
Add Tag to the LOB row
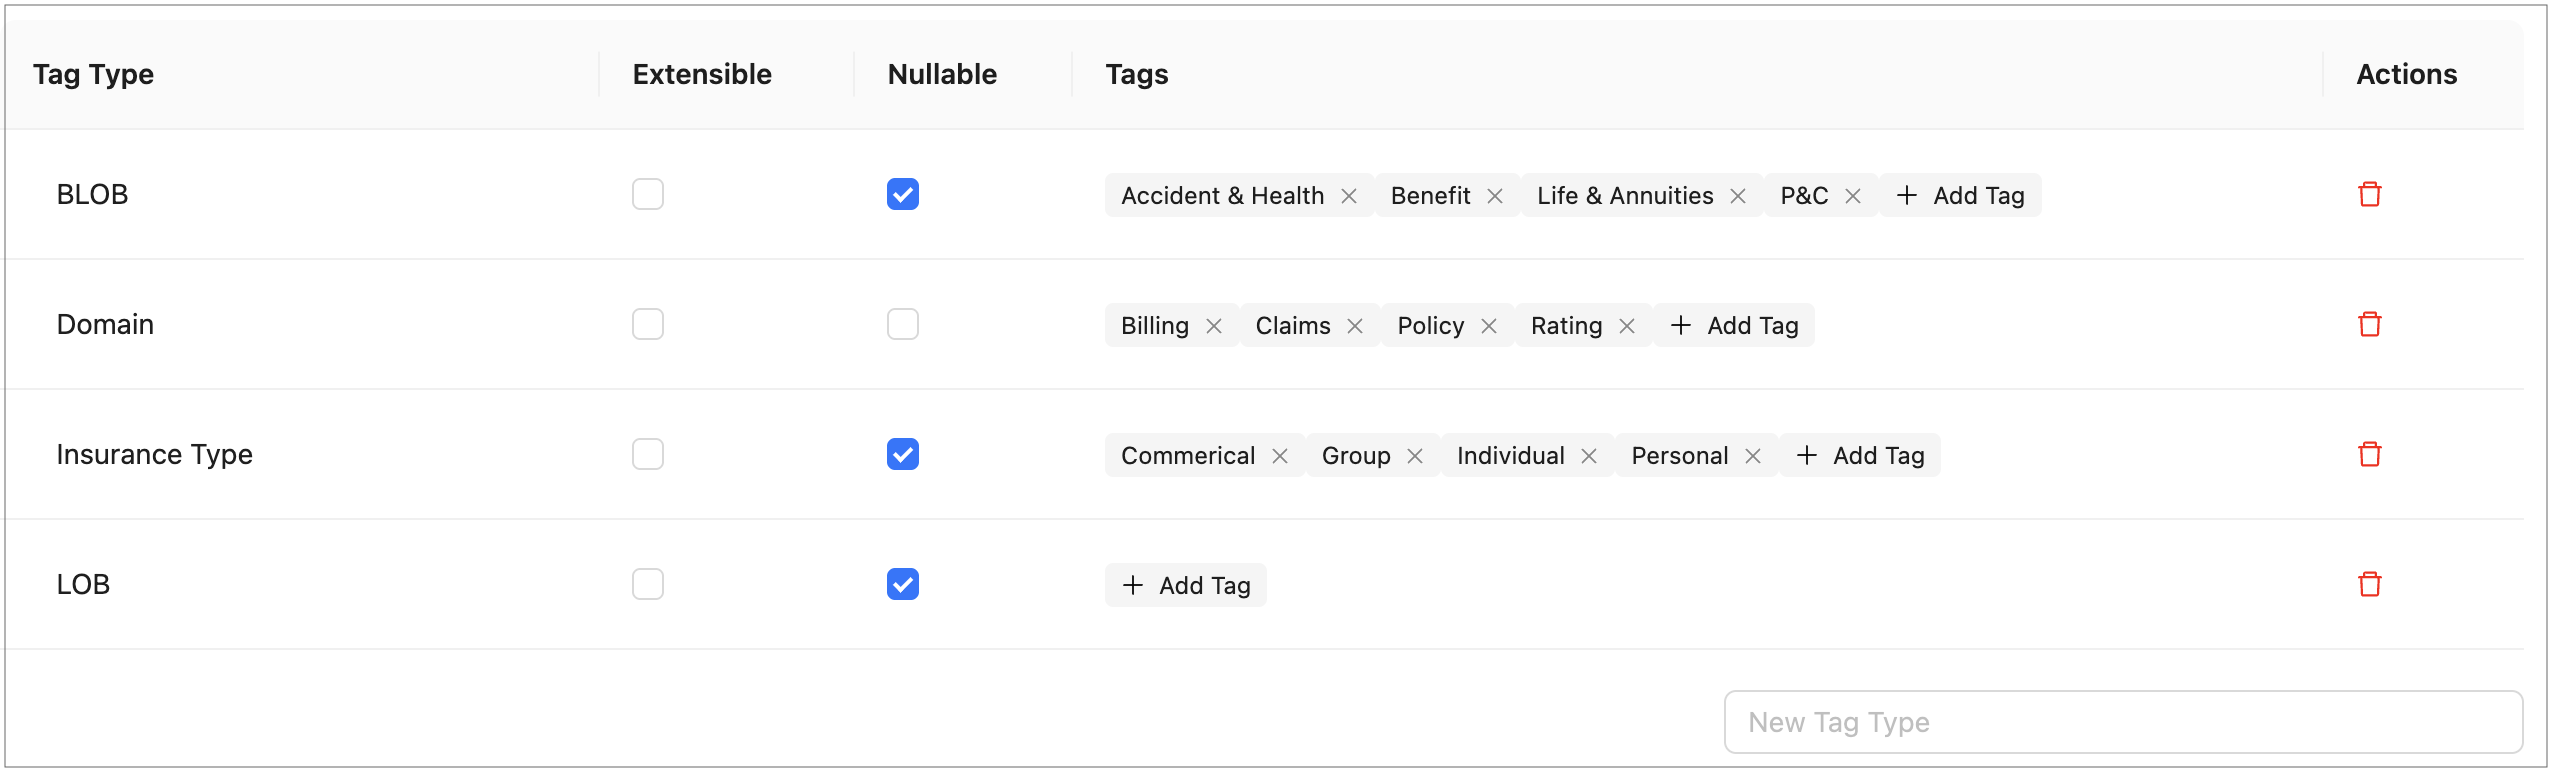click(x=1186, y=585)
